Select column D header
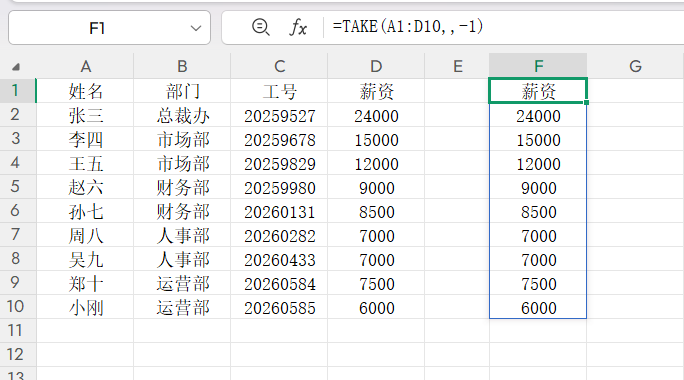 [x=376, y=66]
